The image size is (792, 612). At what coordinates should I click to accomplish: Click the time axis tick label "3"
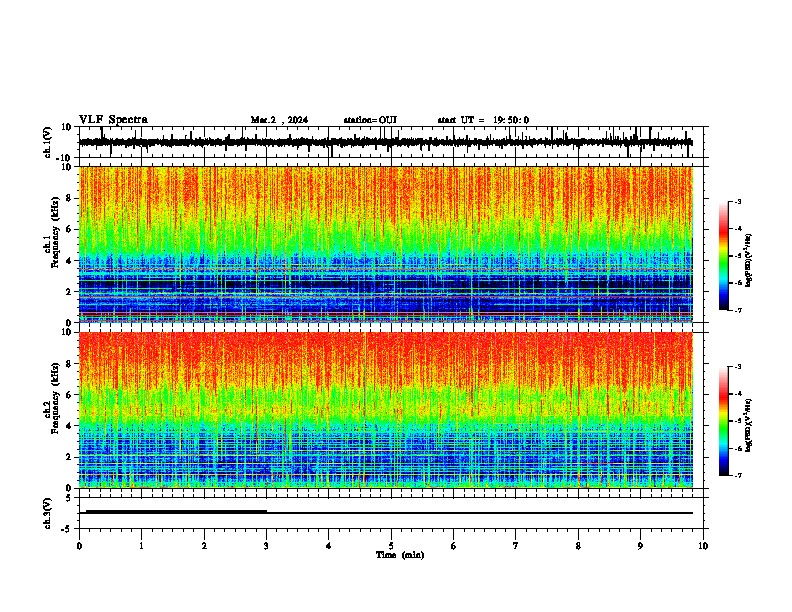pos(266,546)
